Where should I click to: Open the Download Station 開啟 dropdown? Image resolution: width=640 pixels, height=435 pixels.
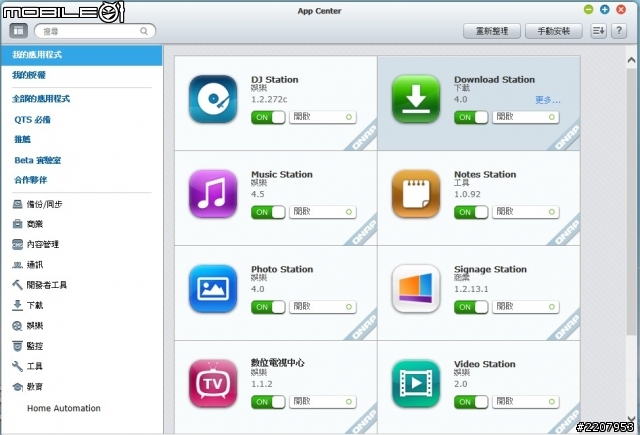click(x=526, y=117)
